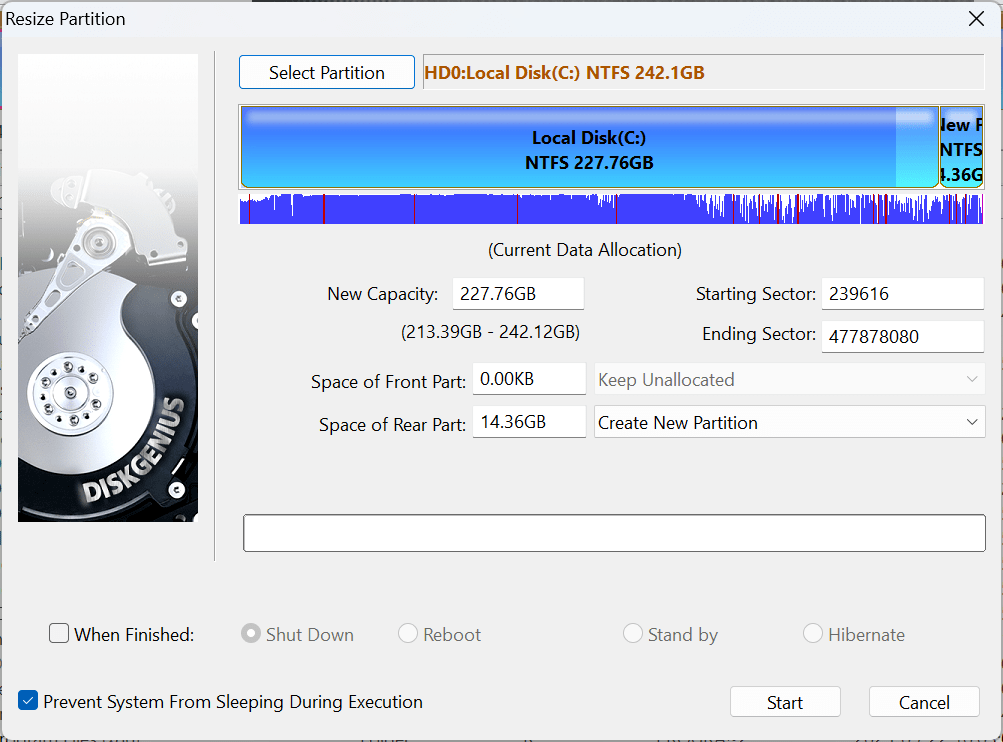The height and width of the screenshot is (742, 1003).
Task: Select the small new partition block
Action: tap(962, 149)
